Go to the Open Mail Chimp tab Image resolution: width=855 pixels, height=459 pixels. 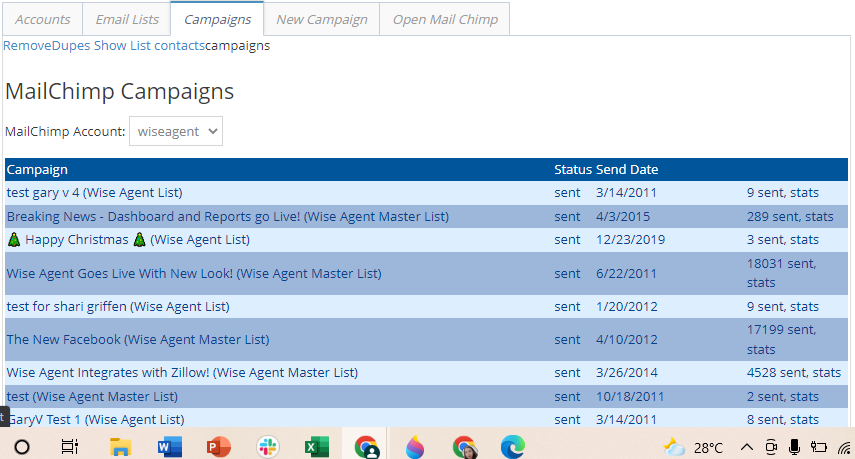445,19
